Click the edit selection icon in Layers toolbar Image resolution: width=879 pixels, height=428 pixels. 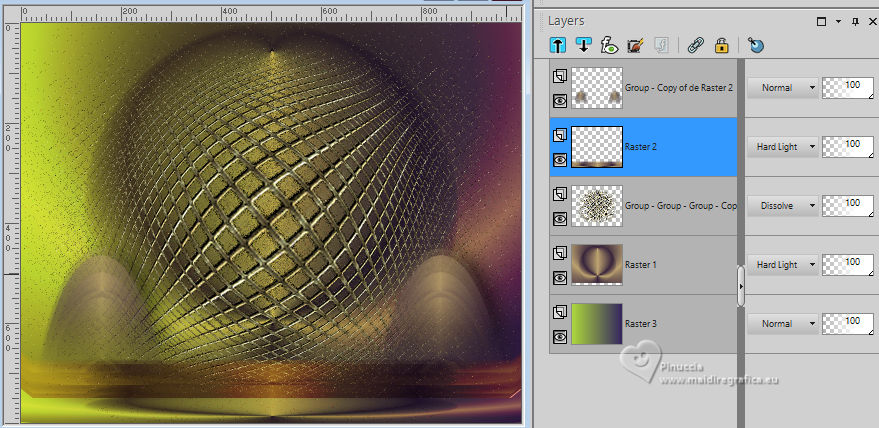pos(635,45)
